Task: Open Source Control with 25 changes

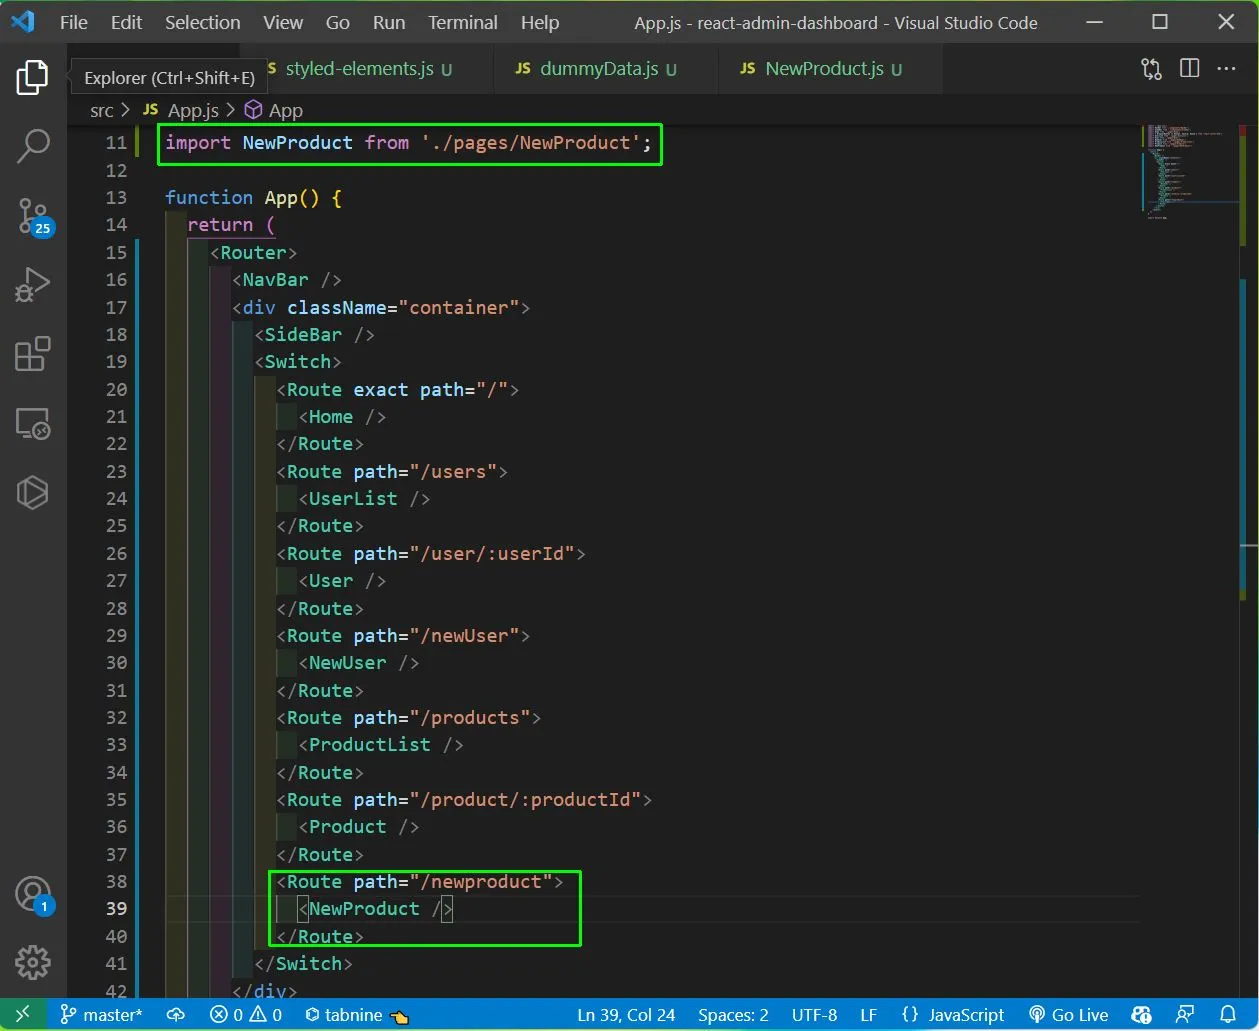Action: click(33, 216)
